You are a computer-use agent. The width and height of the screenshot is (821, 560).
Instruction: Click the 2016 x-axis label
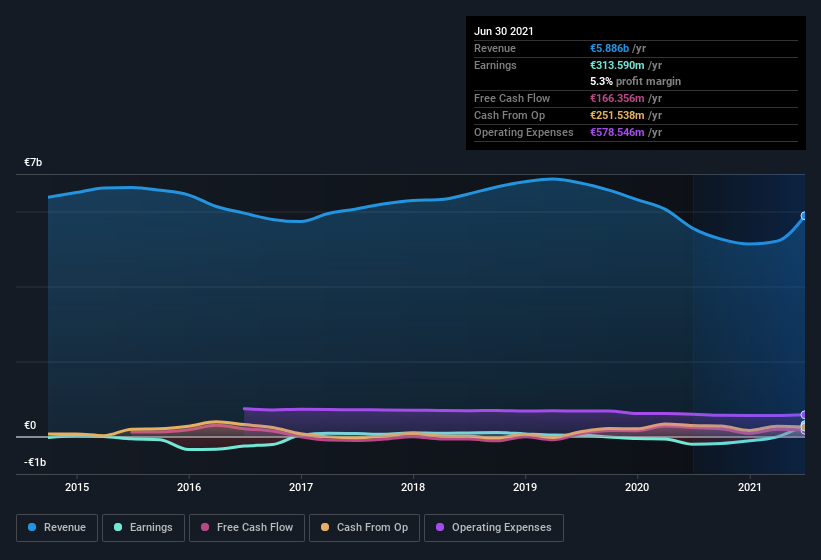(189, 487)
